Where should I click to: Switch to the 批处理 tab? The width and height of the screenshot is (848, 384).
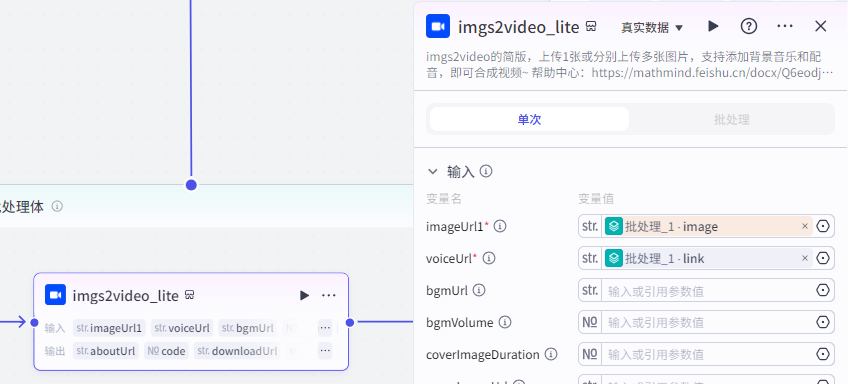tap(731, 120)
